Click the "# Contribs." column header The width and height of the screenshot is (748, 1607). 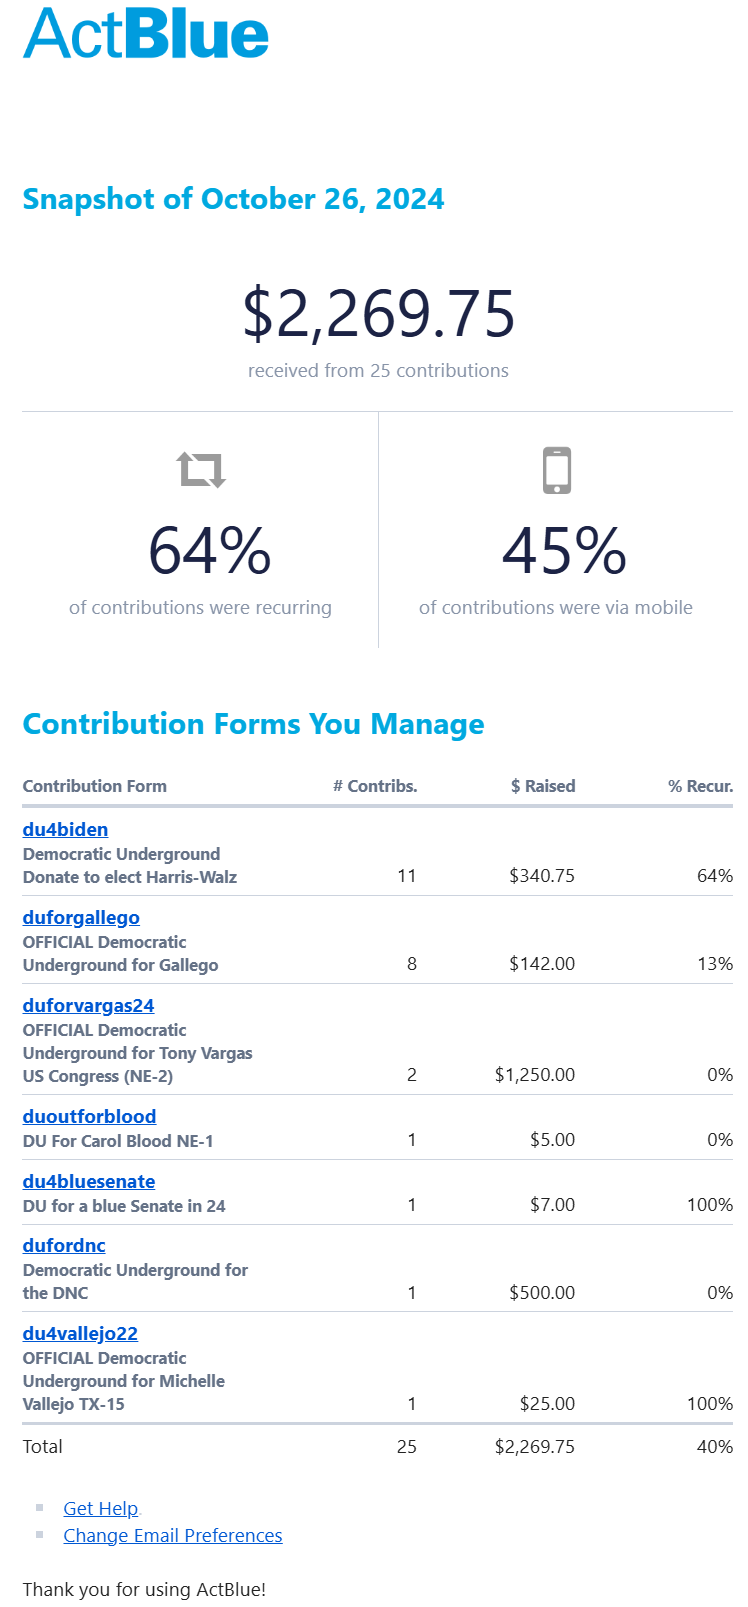click(x=375, y=786)
